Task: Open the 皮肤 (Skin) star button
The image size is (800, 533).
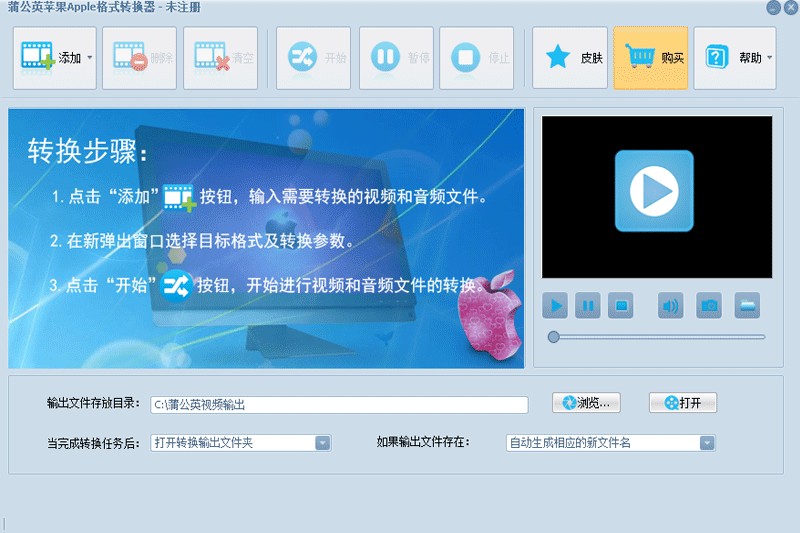Action: pos(570,58)
